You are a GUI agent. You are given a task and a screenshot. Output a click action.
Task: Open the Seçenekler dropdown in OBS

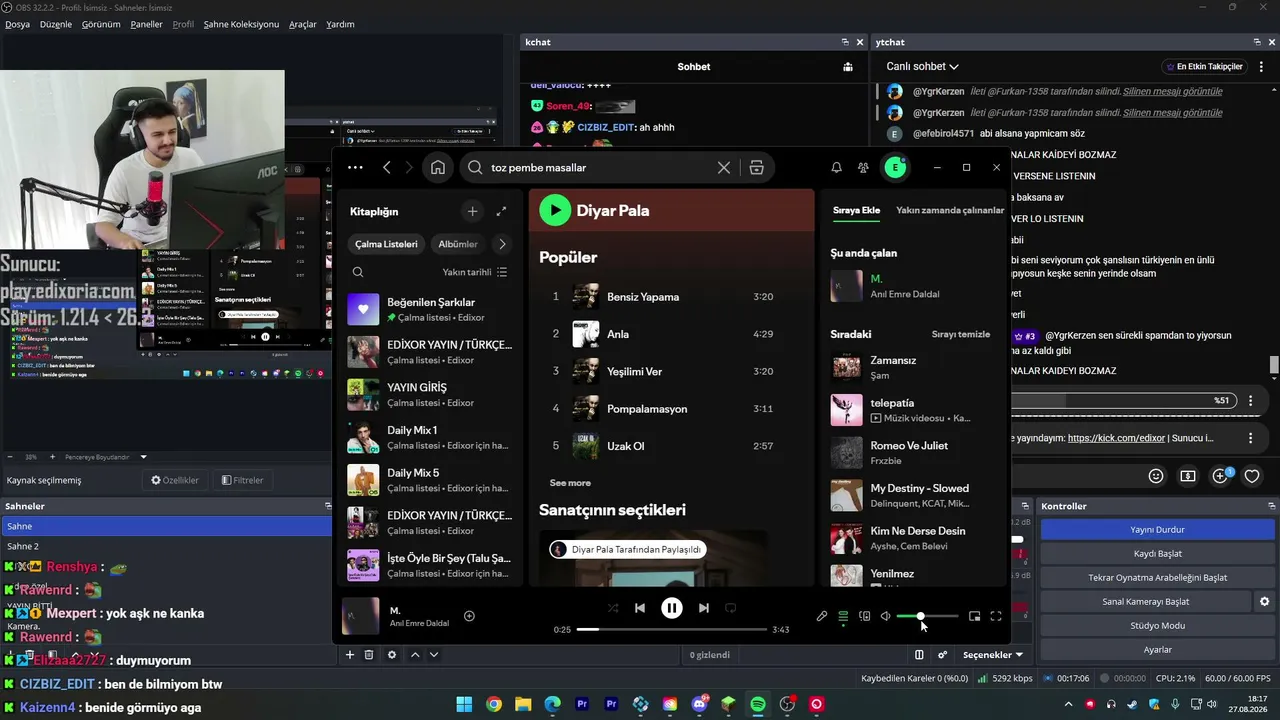click(x=993, y=655)
